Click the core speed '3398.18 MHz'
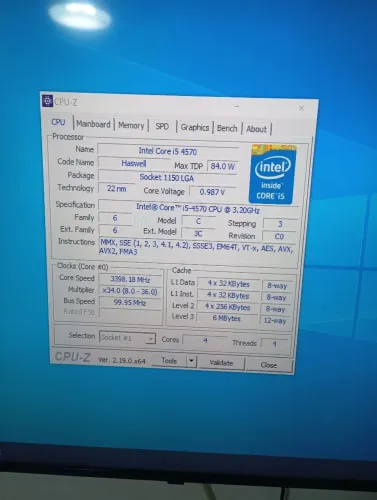The width and height of the screenshot is (377, 500). coord(130,279)
